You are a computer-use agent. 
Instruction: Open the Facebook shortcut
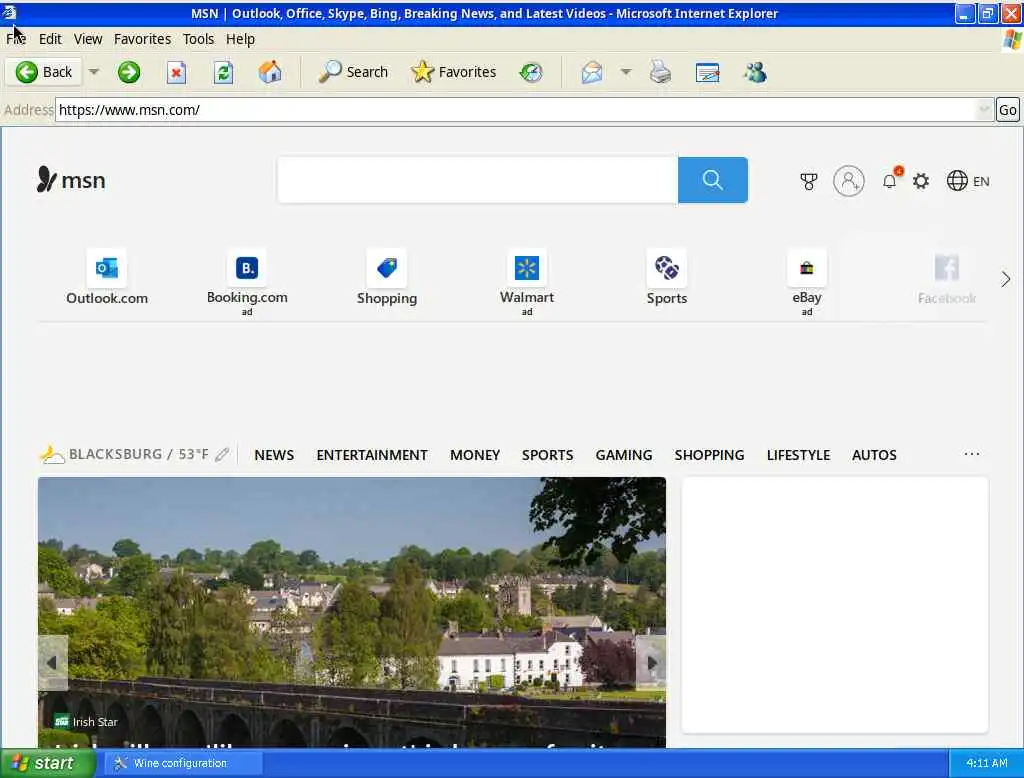(x=947, y=279)
